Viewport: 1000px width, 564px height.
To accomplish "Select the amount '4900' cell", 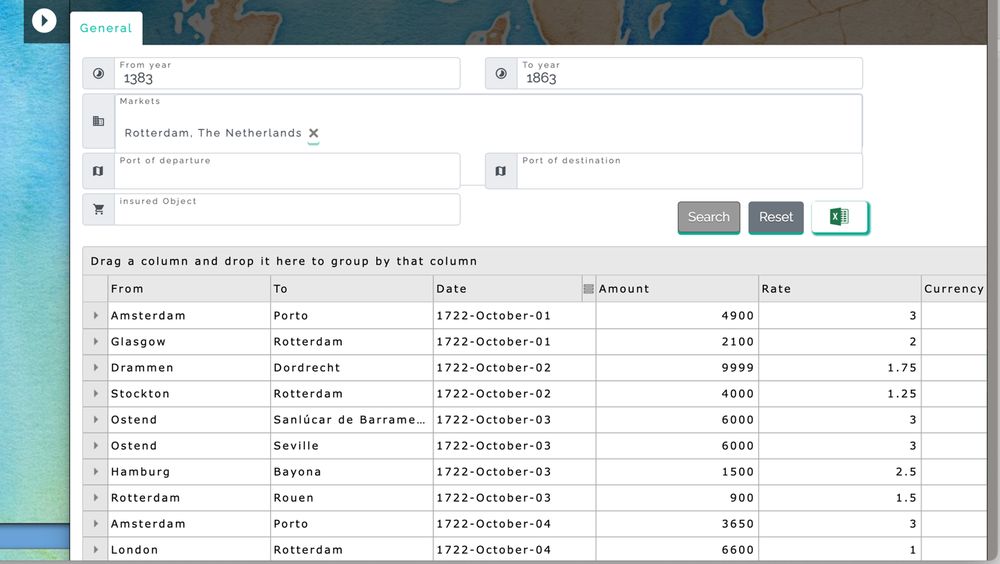I will (677, 315).
